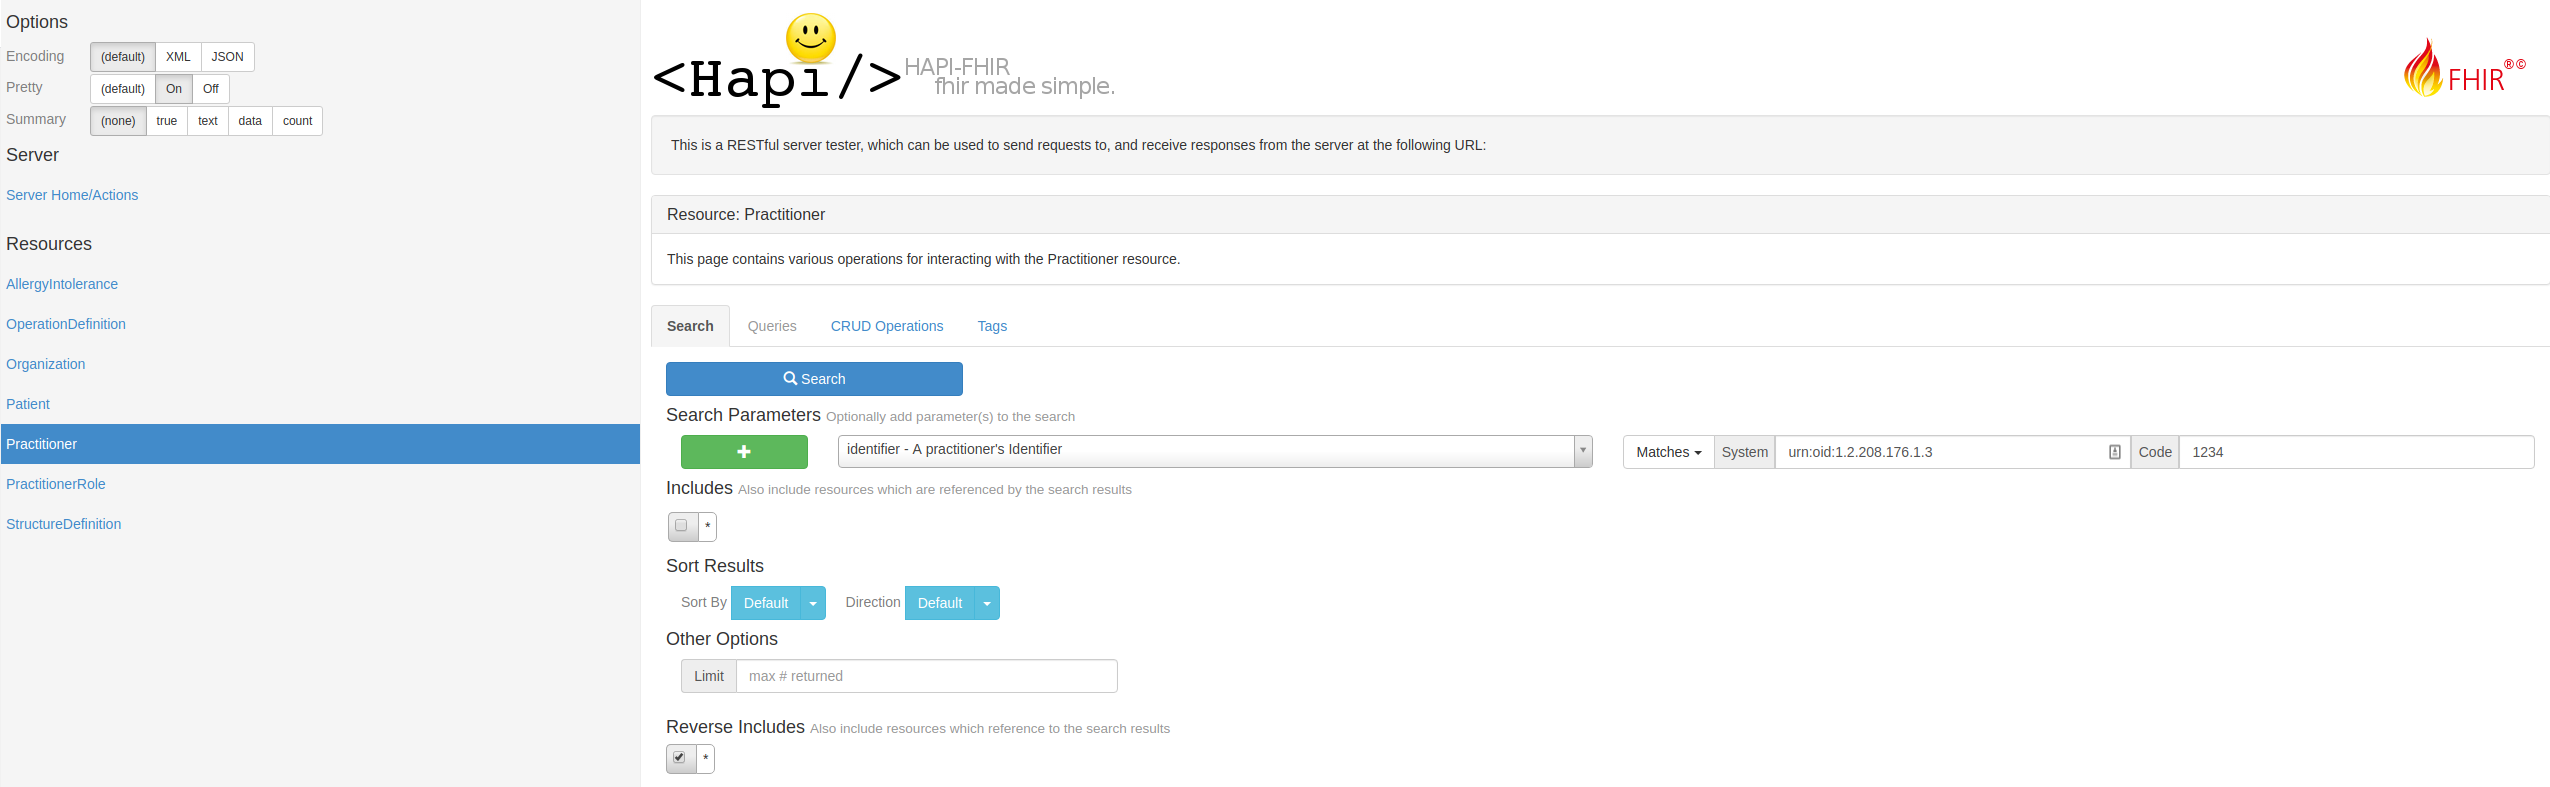
Task: Expand the Sort By Default dropdown
Action: click(813, 603)
